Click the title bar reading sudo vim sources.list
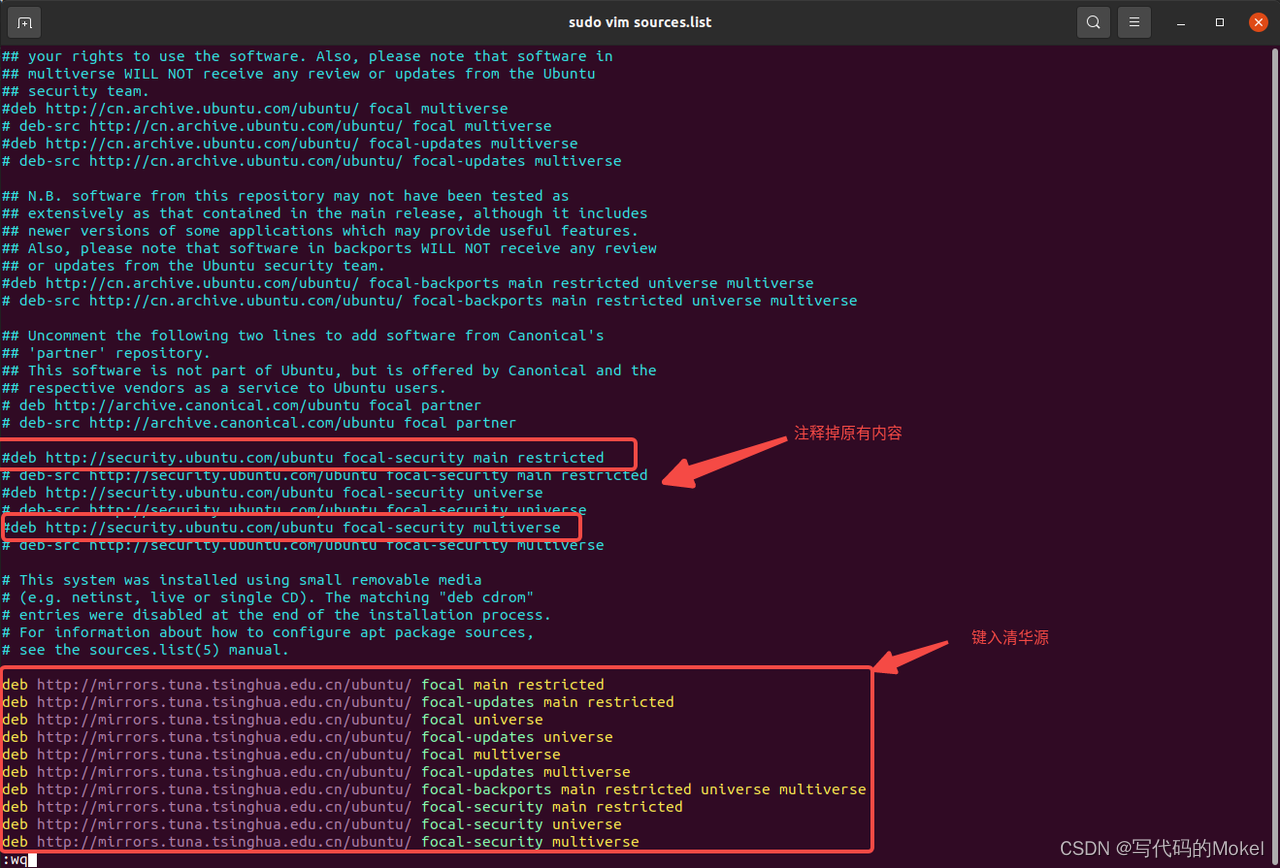Screen dimensions: 1280x868 coord(640,21)
